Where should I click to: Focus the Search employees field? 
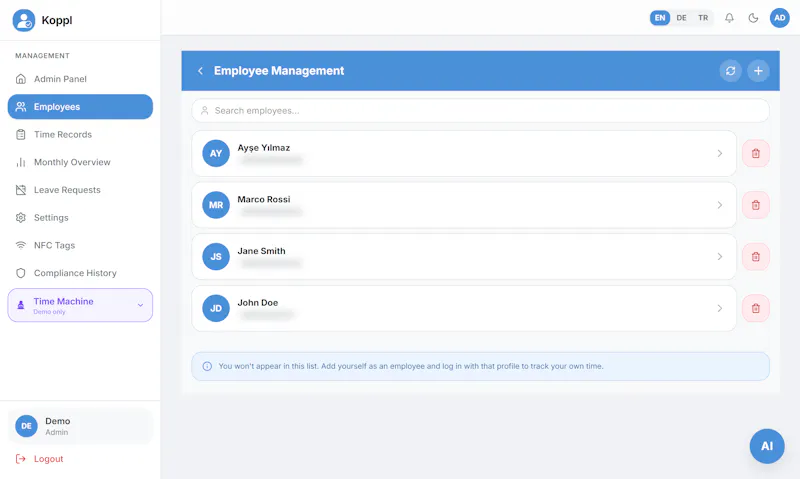point(480,111)
